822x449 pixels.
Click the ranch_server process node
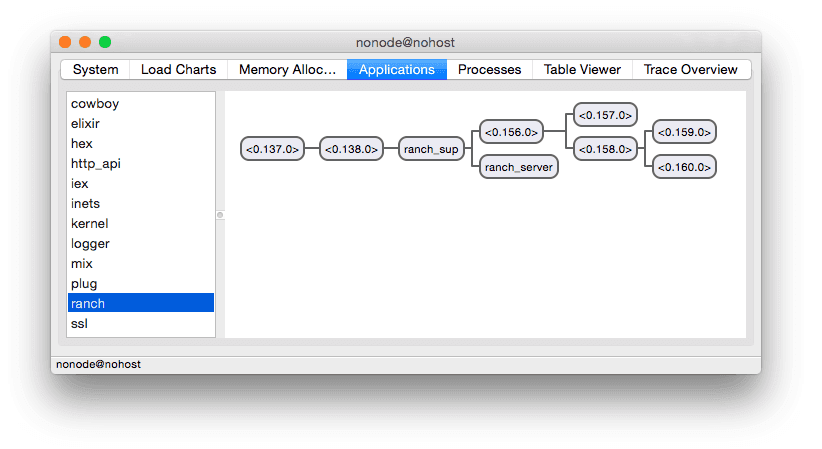[518, 167]
